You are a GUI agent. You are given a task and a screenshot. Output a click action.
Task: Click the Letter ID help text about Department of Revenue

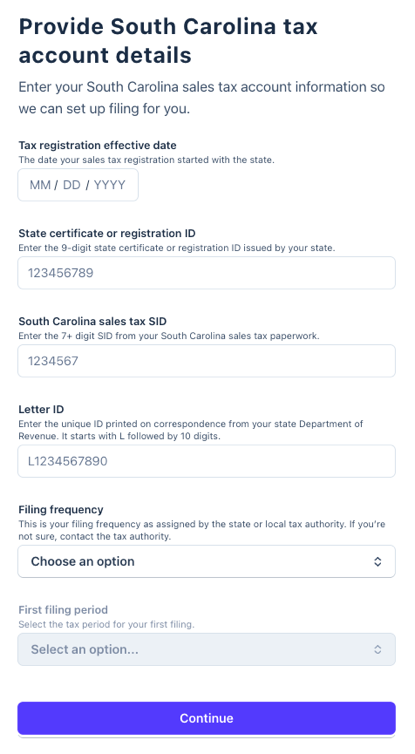coord(191,430)
